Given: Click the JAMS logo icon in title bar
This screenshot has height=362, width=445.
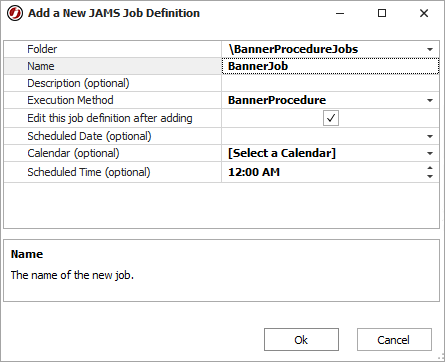Looking at the screenshot, I should pos(15,13).
